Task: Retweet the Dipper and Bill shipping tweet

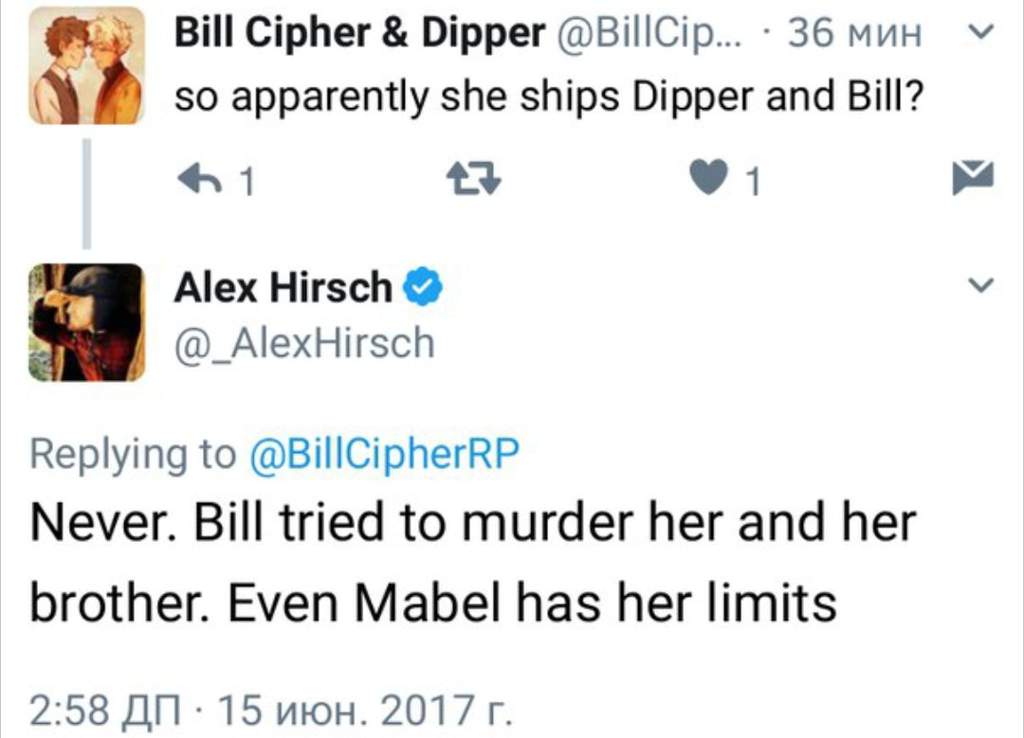Action: 474,179
